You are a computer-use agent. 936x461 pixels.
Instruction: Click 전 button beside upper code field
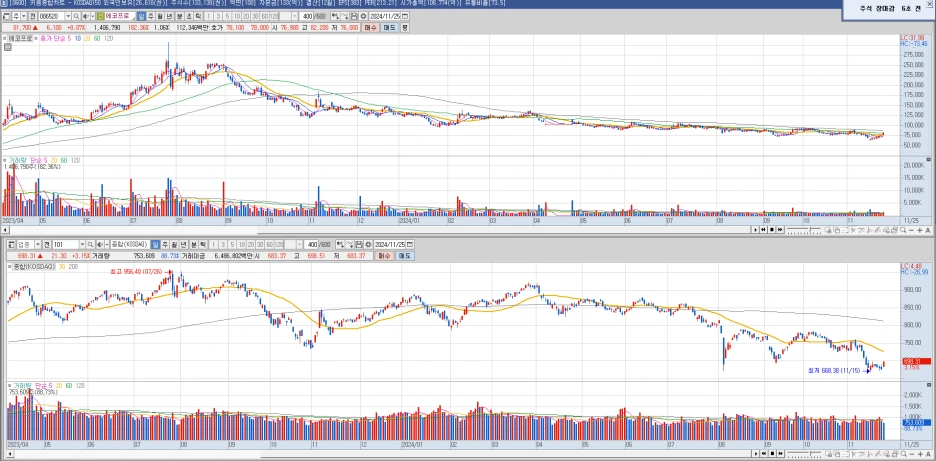[32, 16]
